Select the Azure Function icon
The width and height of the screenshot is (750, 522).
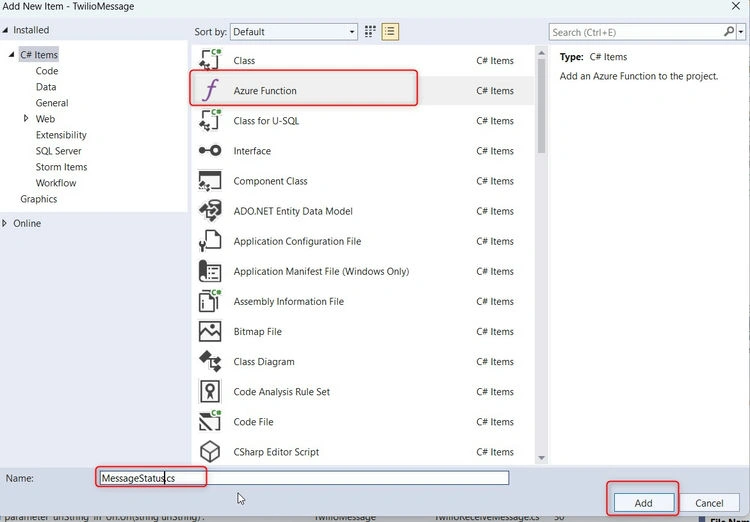210,90
